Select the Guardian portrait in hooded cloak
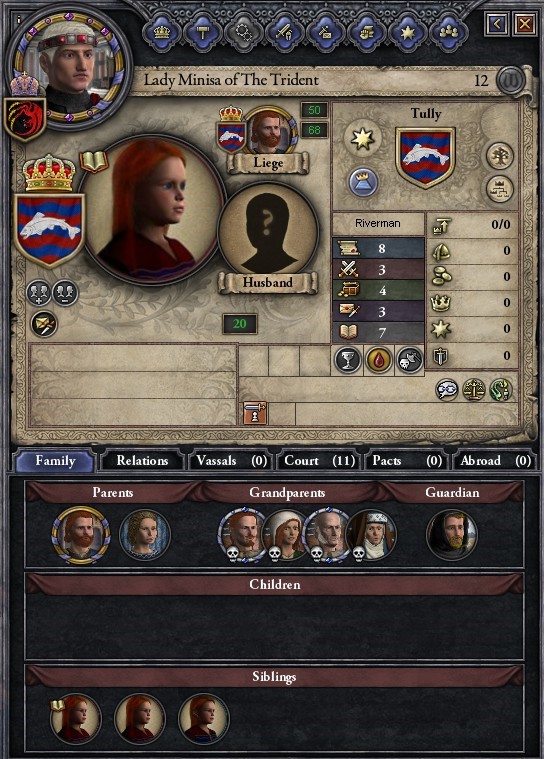The image size is (544, 759). point(452,534)
